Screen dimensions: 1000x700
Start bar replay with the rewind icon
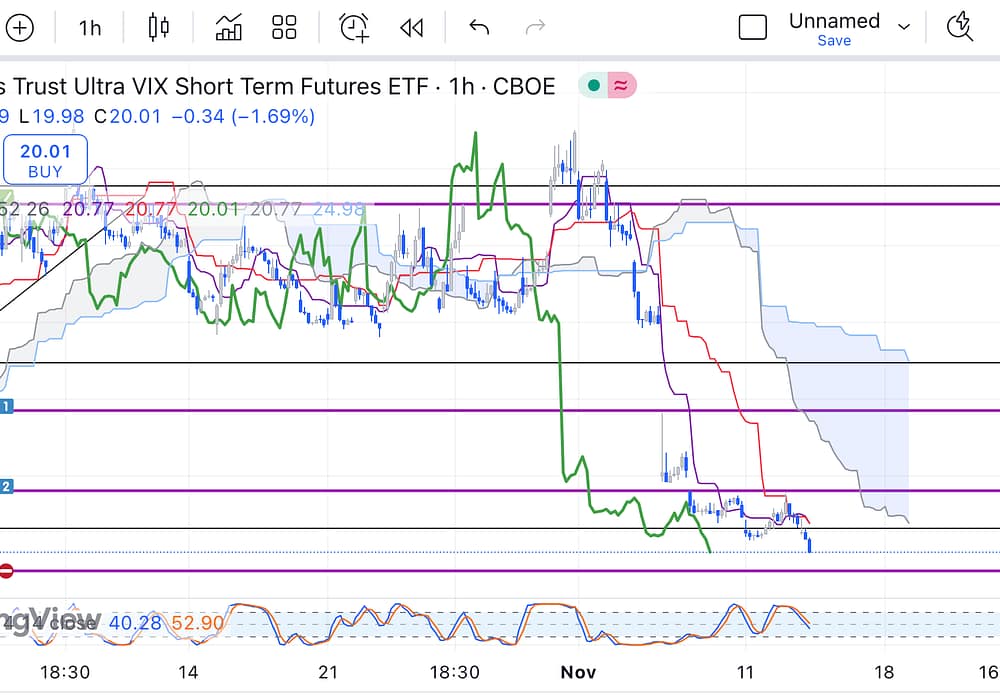(x=411, y=28)
